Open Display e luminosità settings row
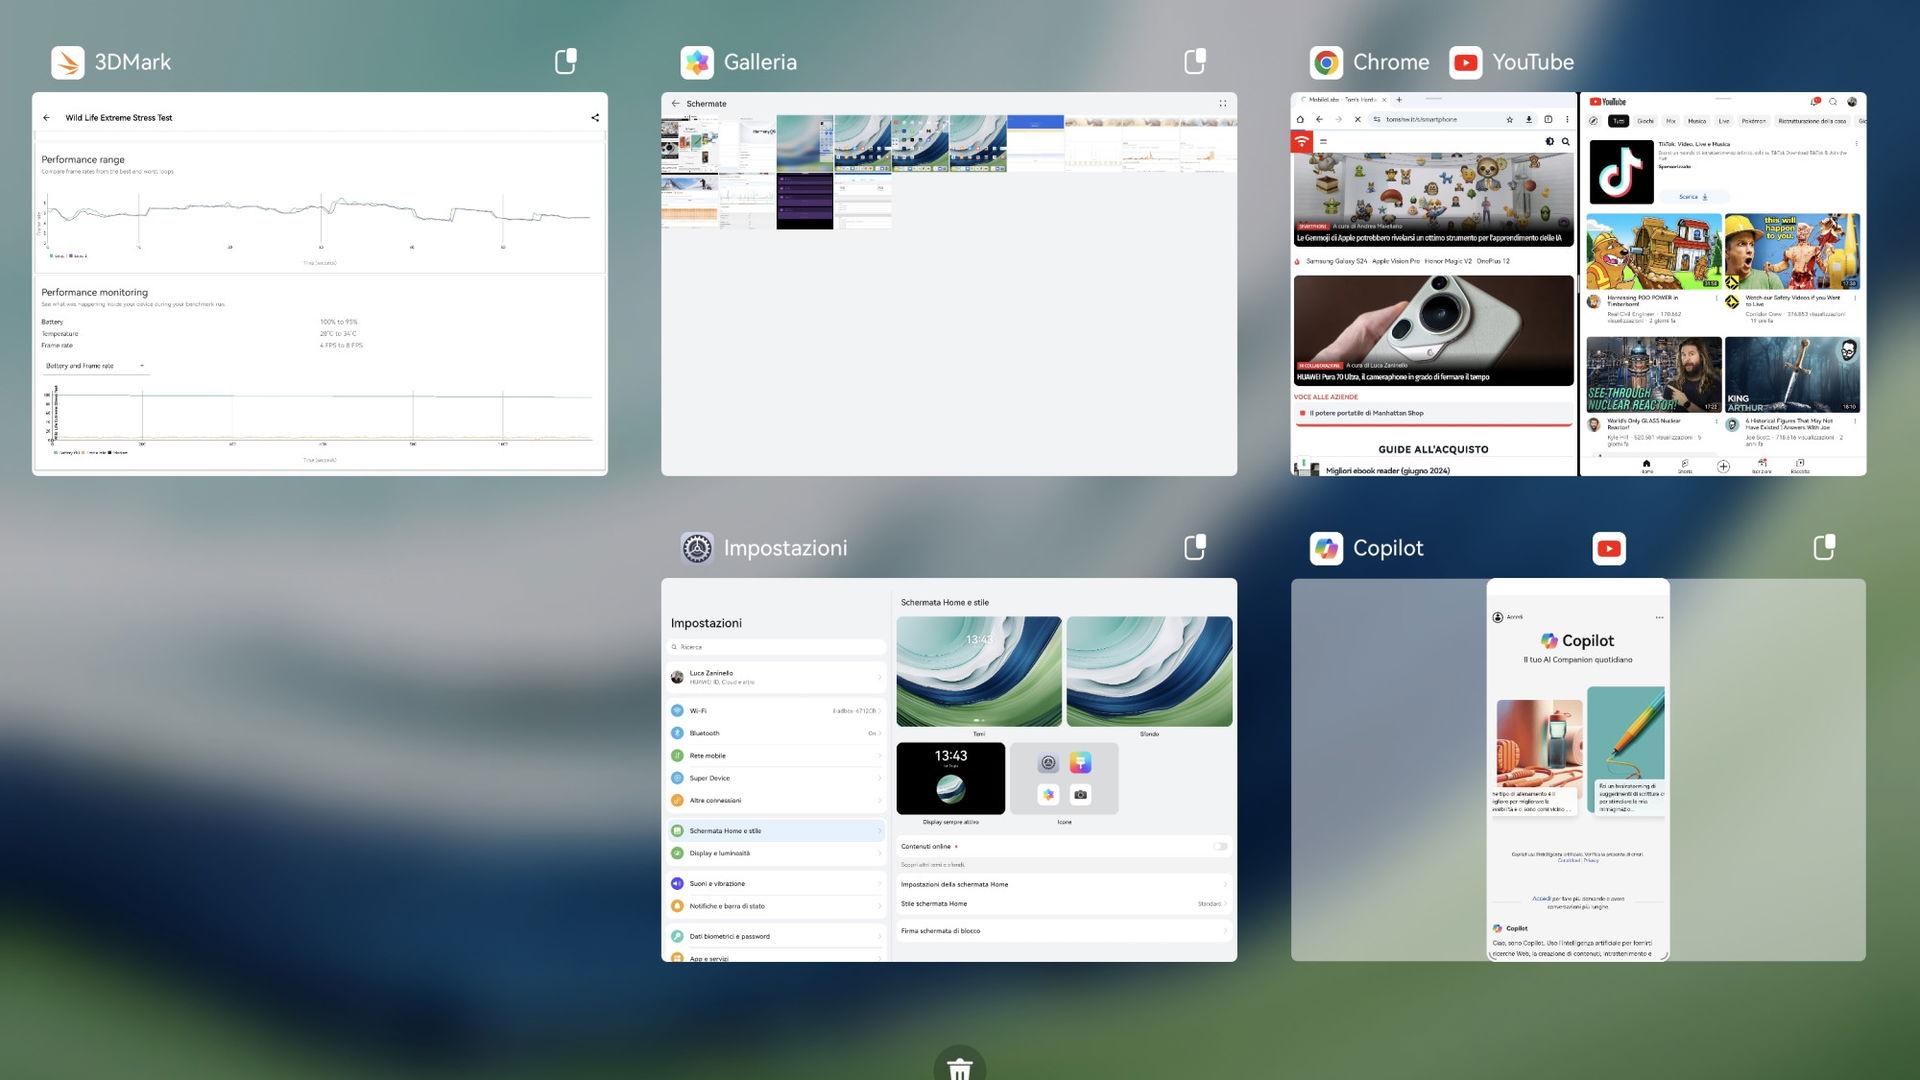Image resolution: width=1920 pixels, height=1080 pixels. coord(776,853)
